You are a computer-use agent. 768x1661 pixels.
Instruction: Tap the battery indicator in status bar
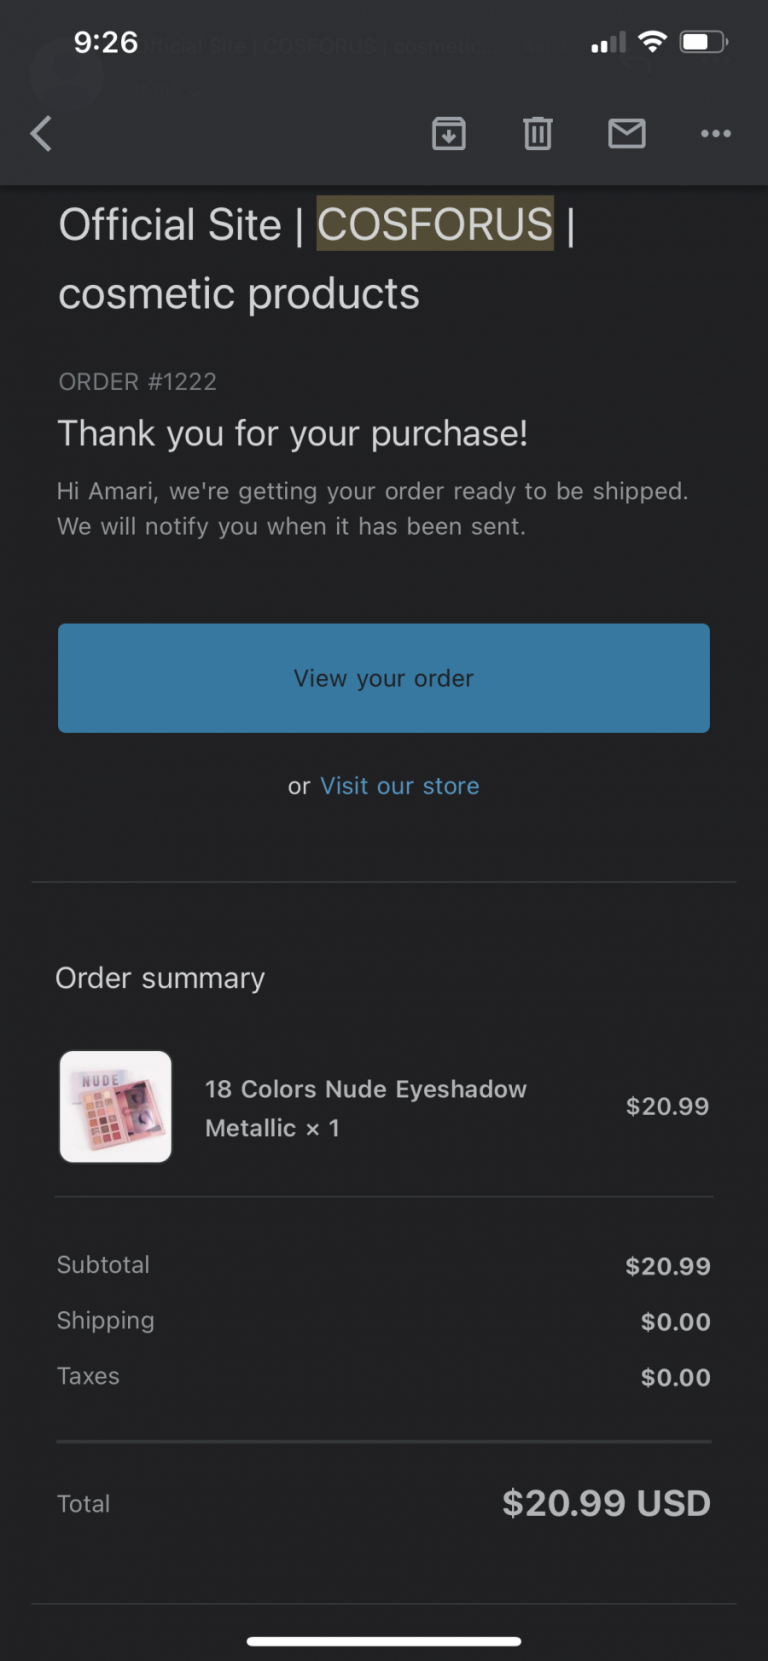click(x=704, y=42)
